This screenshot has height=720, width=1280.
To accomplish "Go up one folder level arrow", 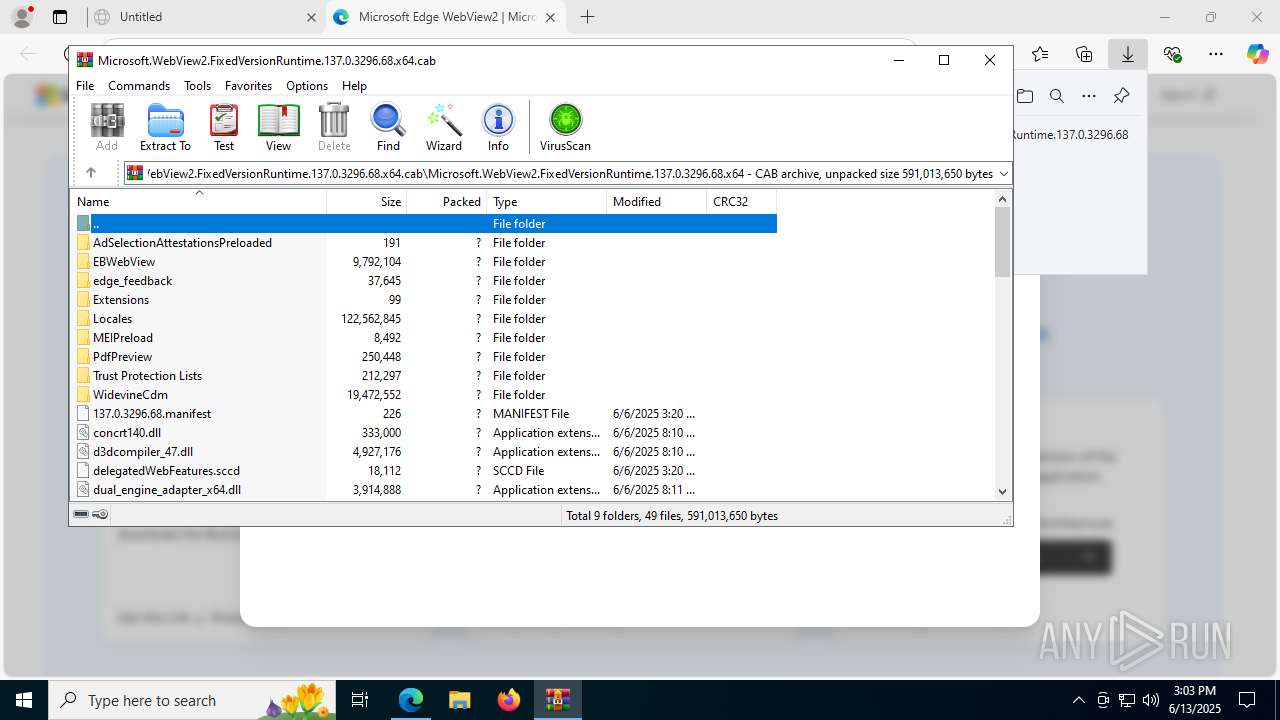I will [x=91, y=173].
